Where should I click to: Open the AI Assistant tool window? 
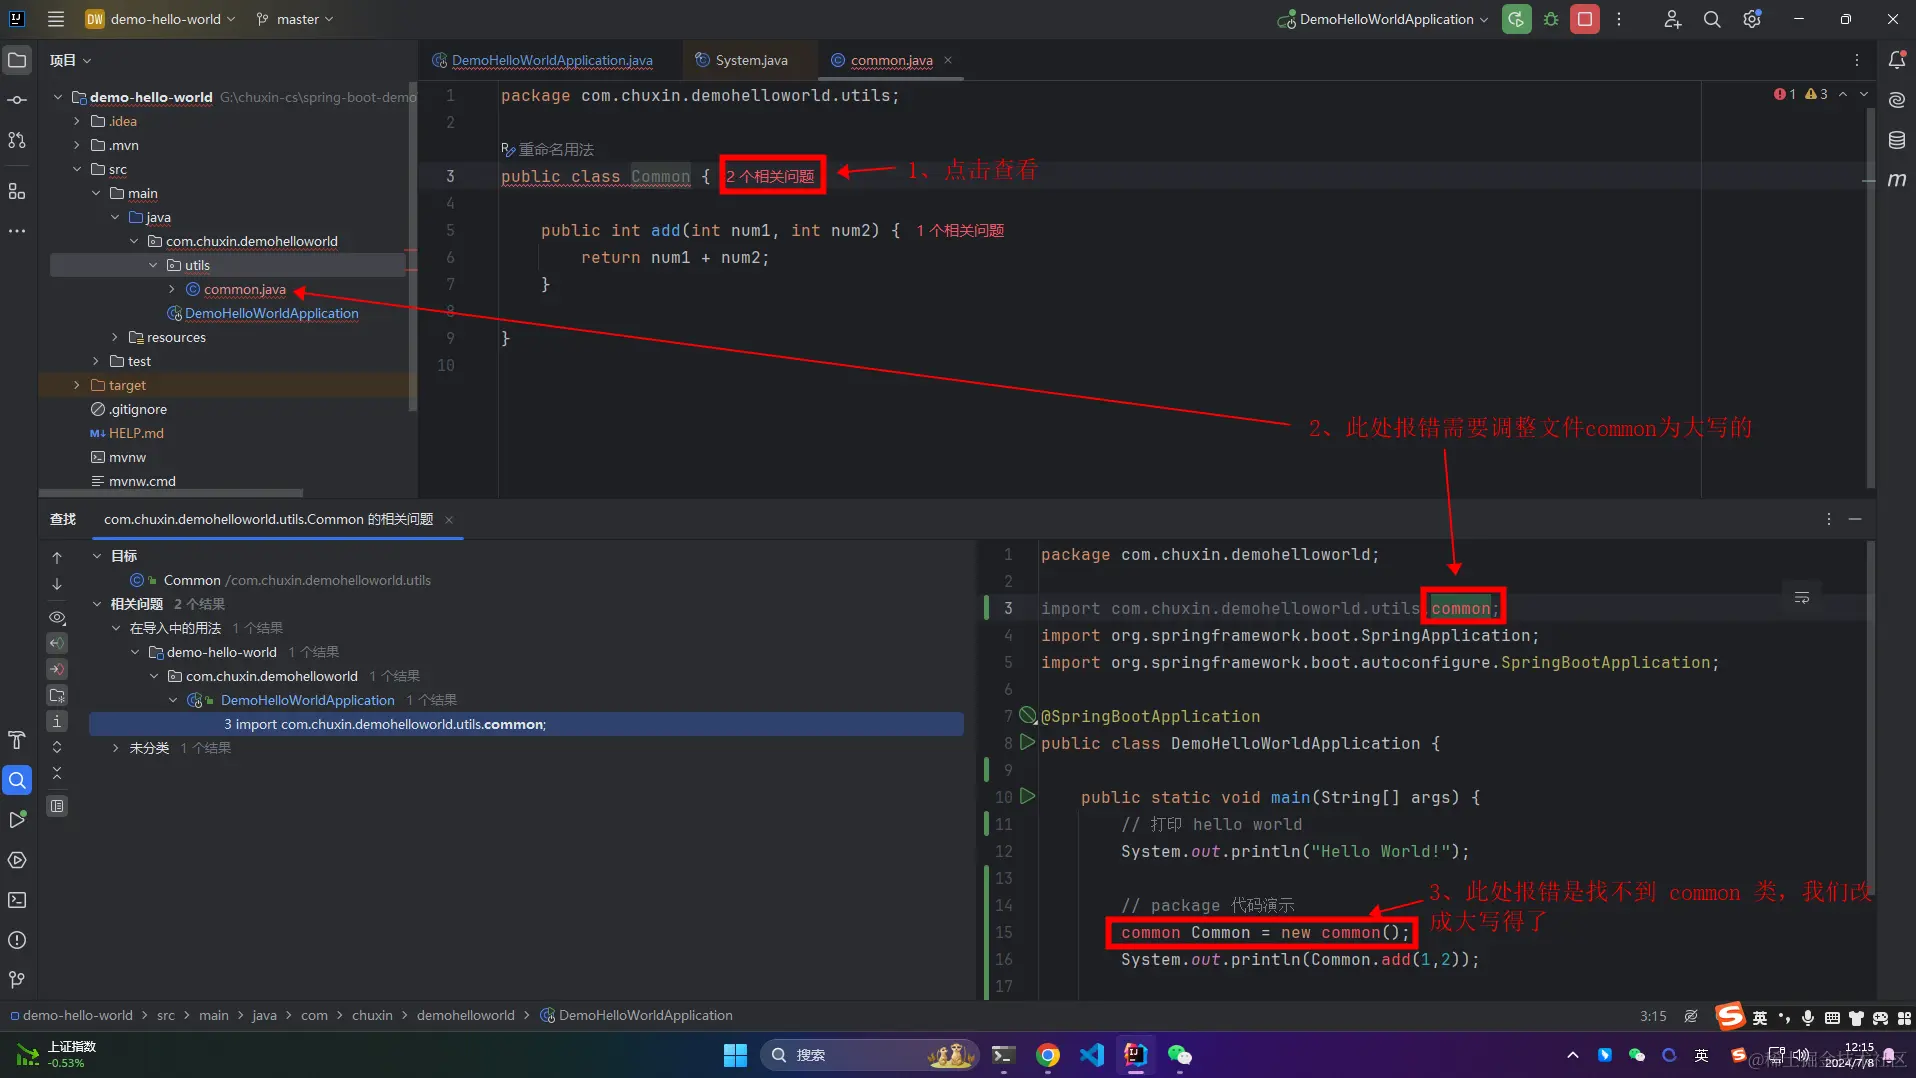1897,100
